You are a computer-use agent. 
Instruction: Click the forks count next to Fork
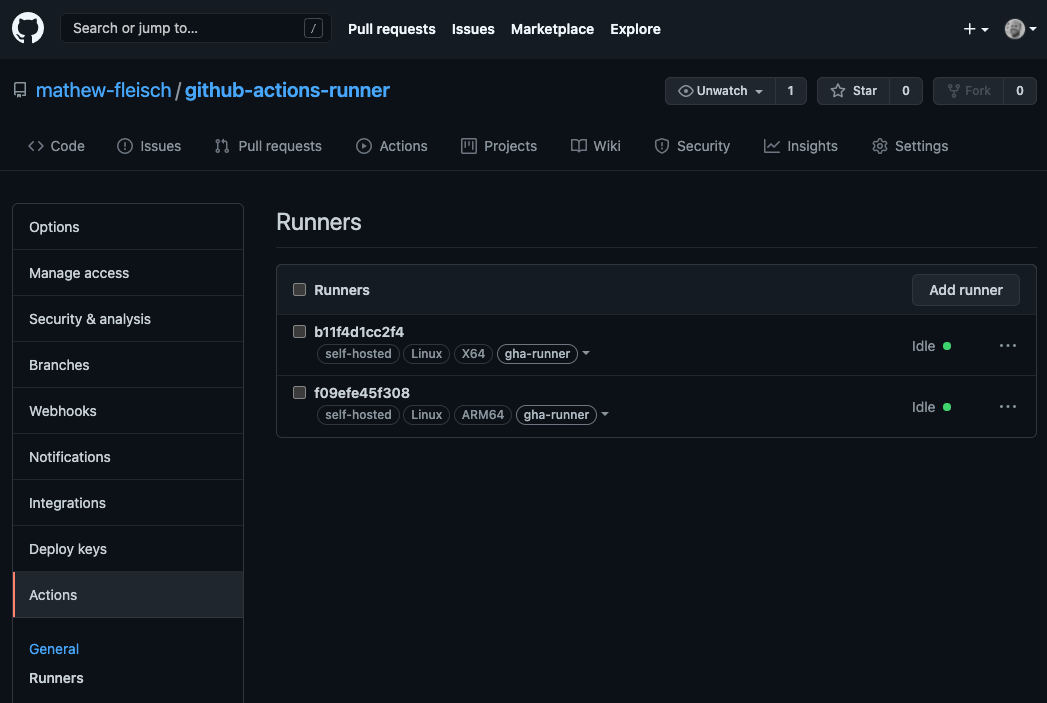[1020, 91]
